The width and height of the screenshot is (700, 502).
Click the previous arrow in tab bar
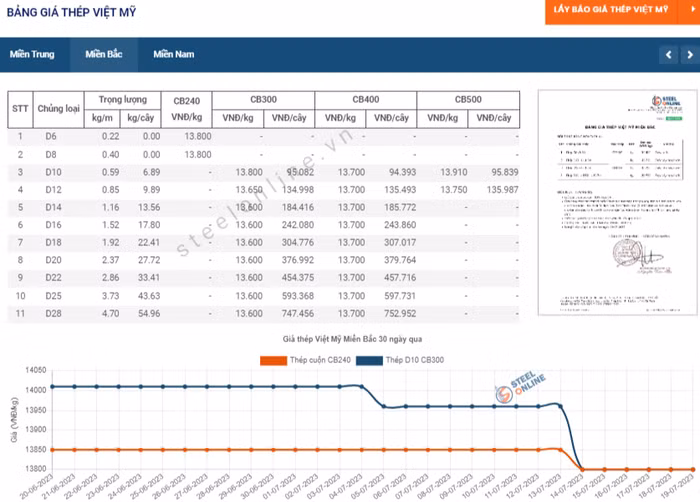[x=668, y=54]
